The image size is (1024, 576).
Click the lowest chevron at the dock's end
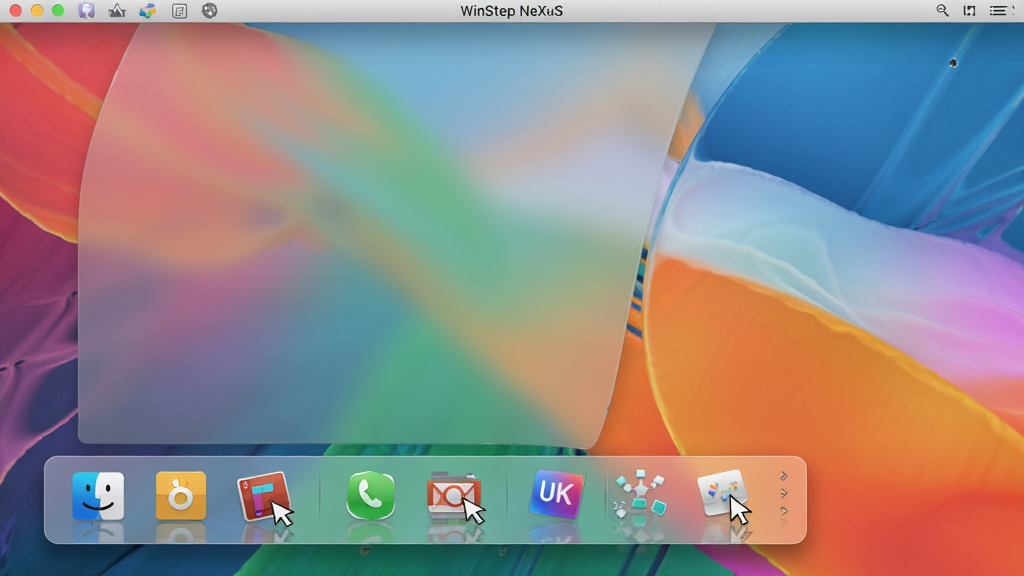(x=784, y=511)
